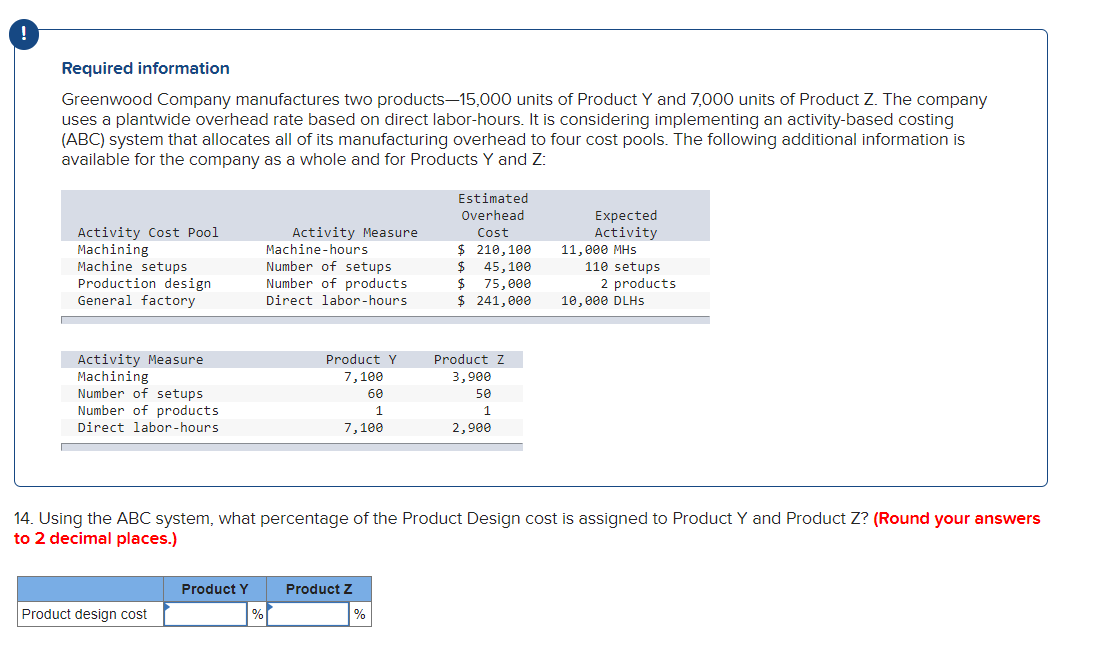
Task: Click Direct labor-hours in first table
Action: [336, 300]
